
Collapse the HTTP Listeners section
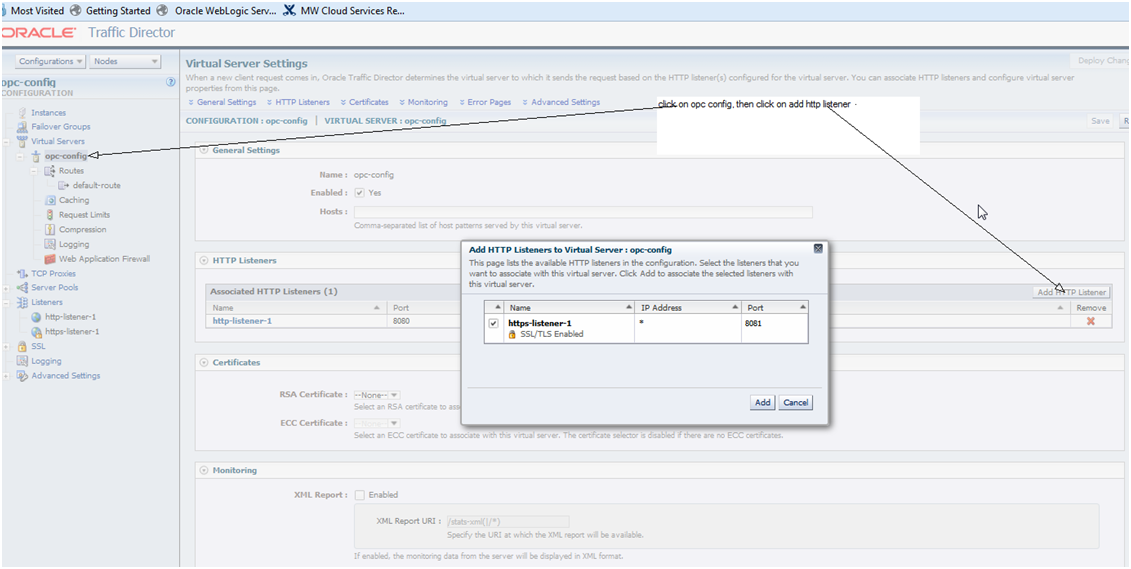[x=203, y=260]
